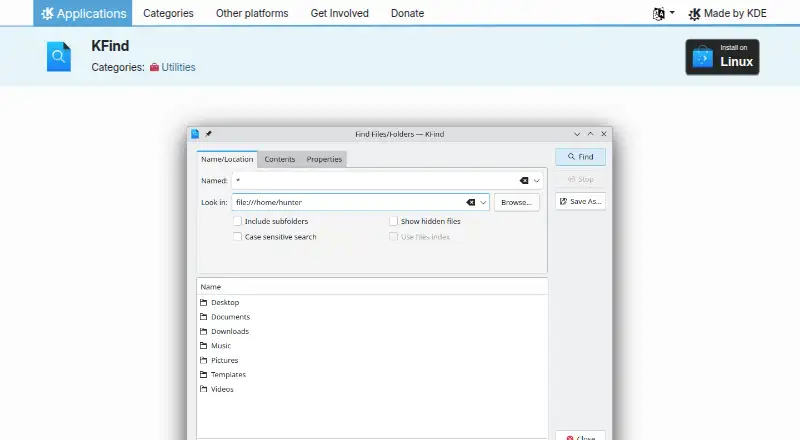Click the KDE gear logo in Applications

47,13
